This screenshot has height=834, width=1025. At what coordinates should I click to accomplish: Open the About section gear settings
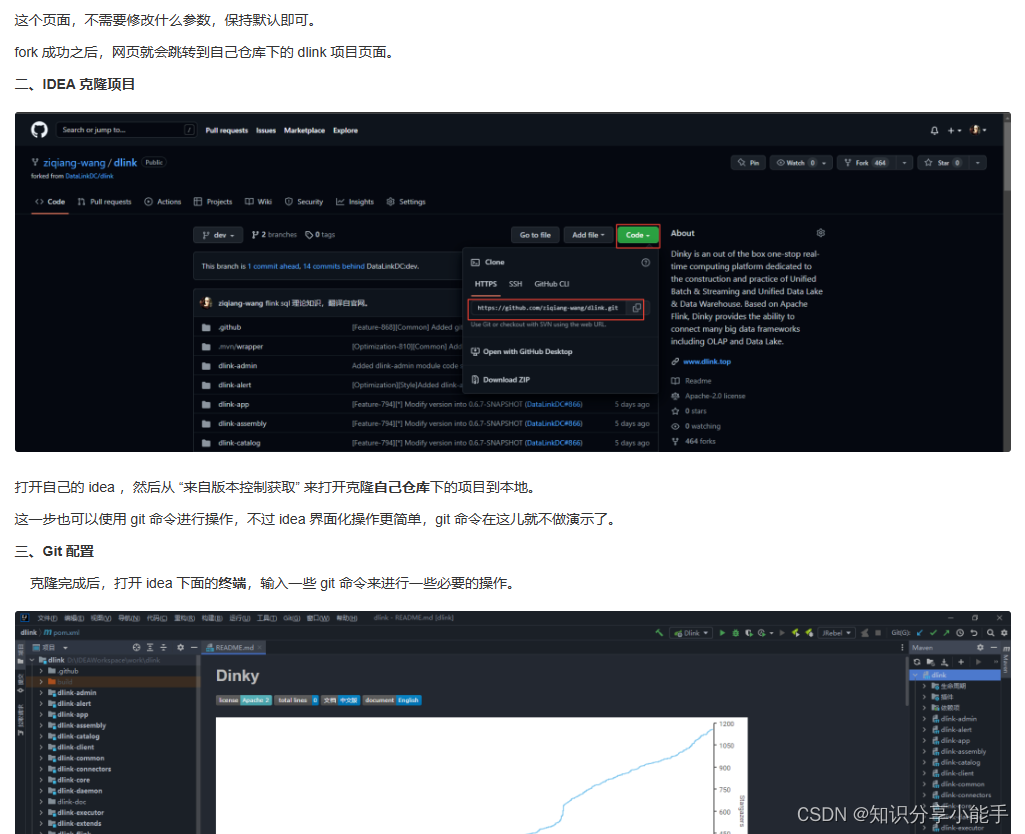pos(820,233)
